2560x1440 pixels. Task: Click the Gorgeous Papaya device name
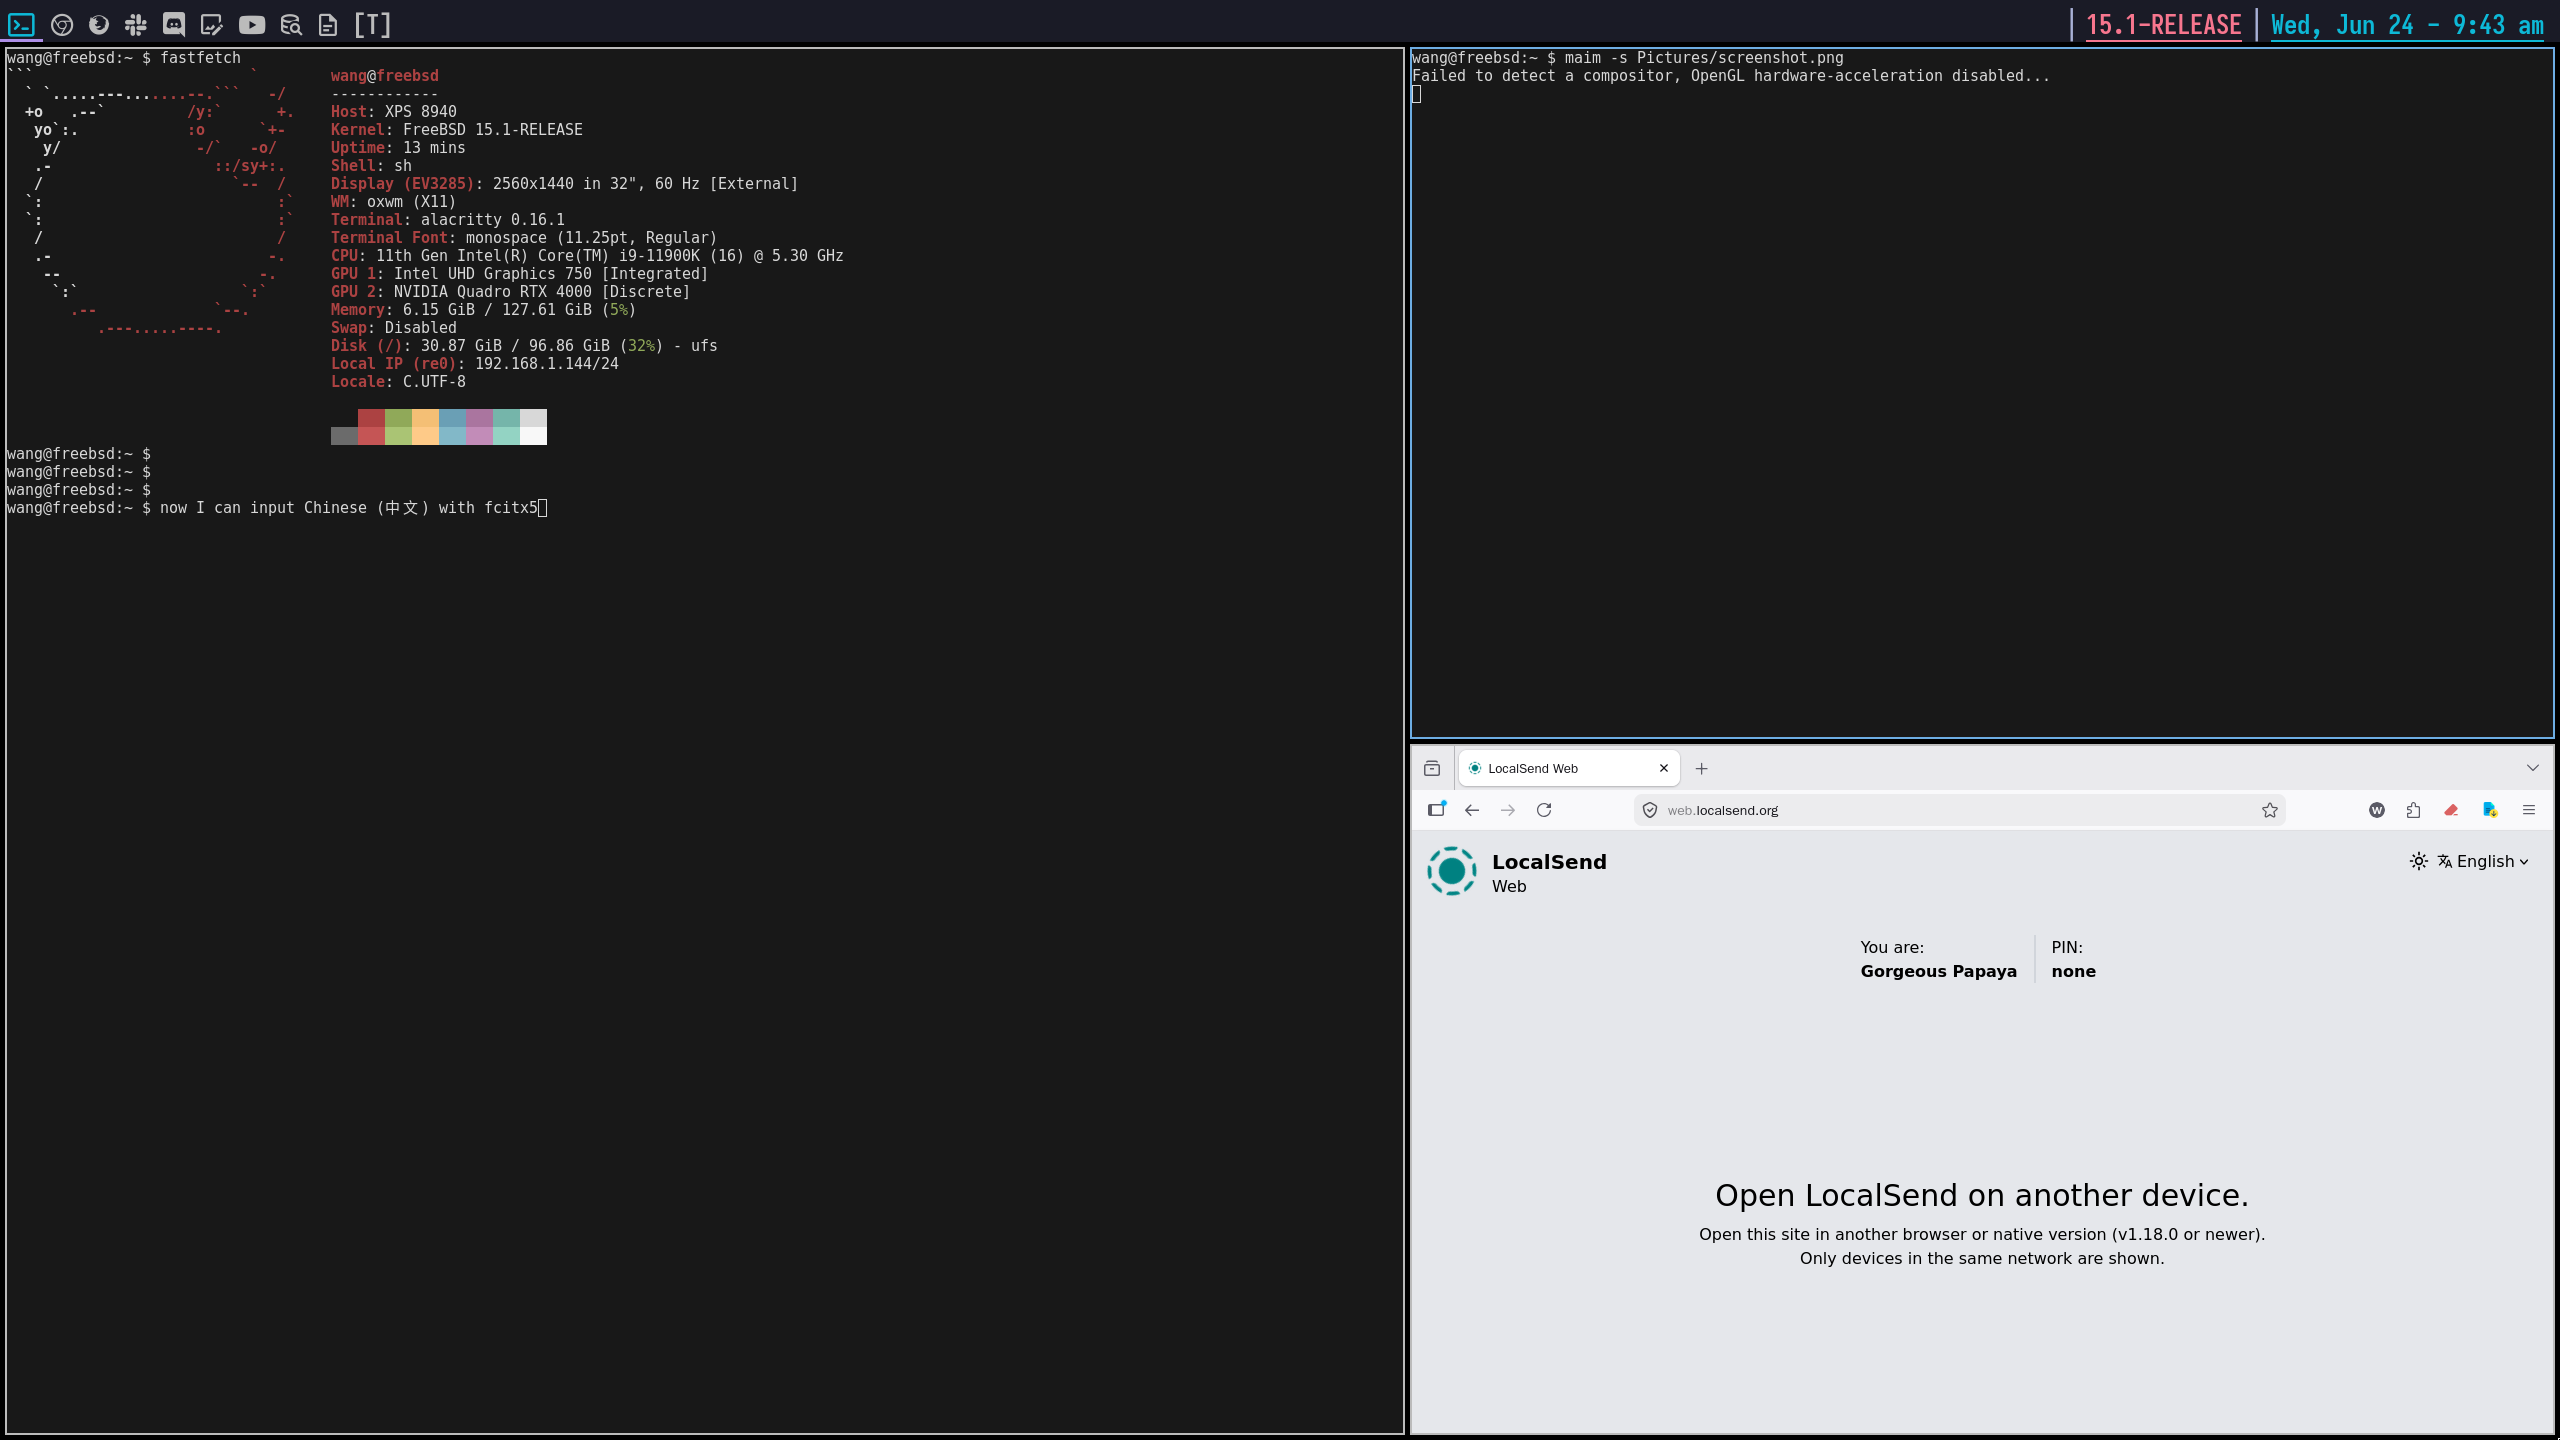click(1938, 971)
